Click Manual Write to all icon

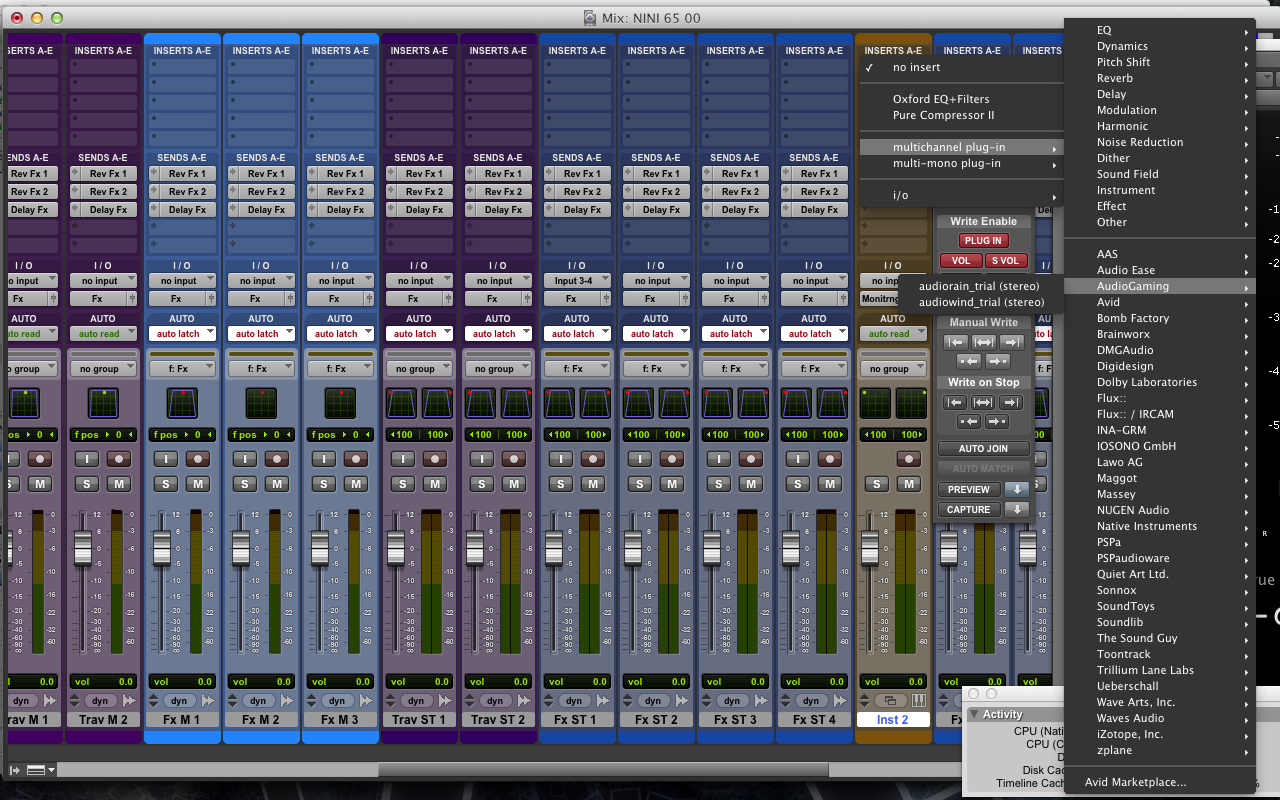click(x=983, y=342)
